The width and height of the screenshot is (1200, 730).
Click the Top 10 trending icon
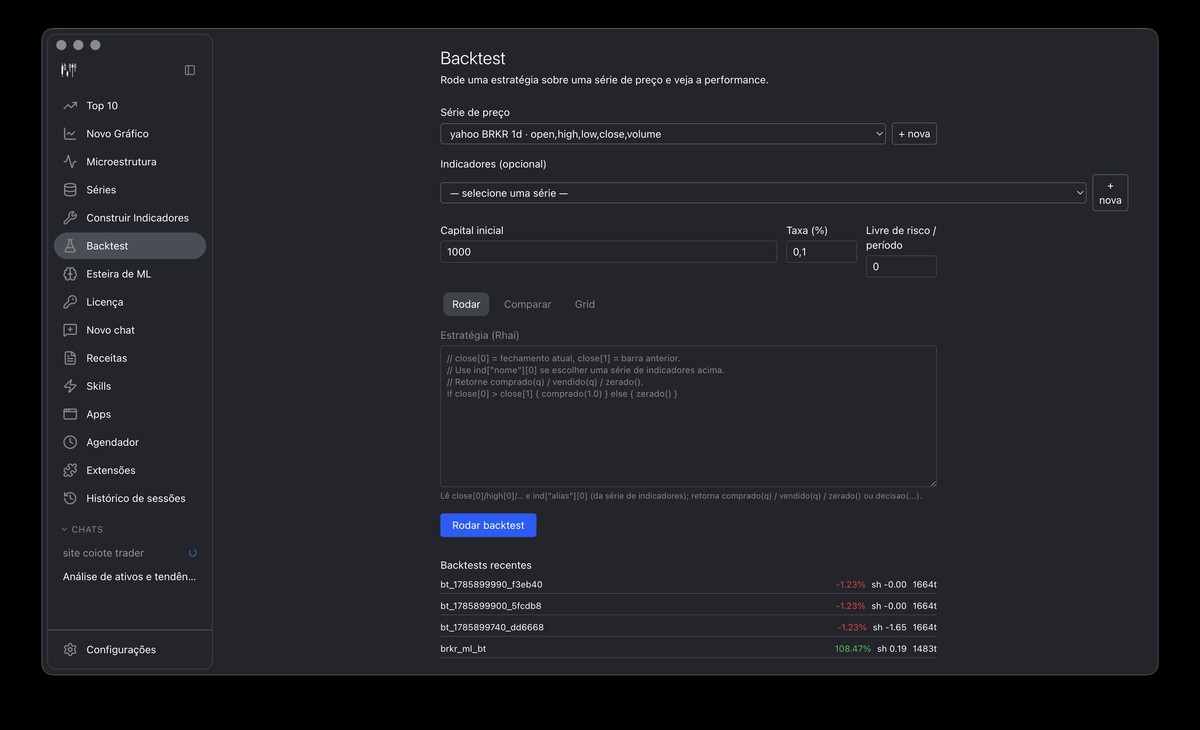point(70,106)
